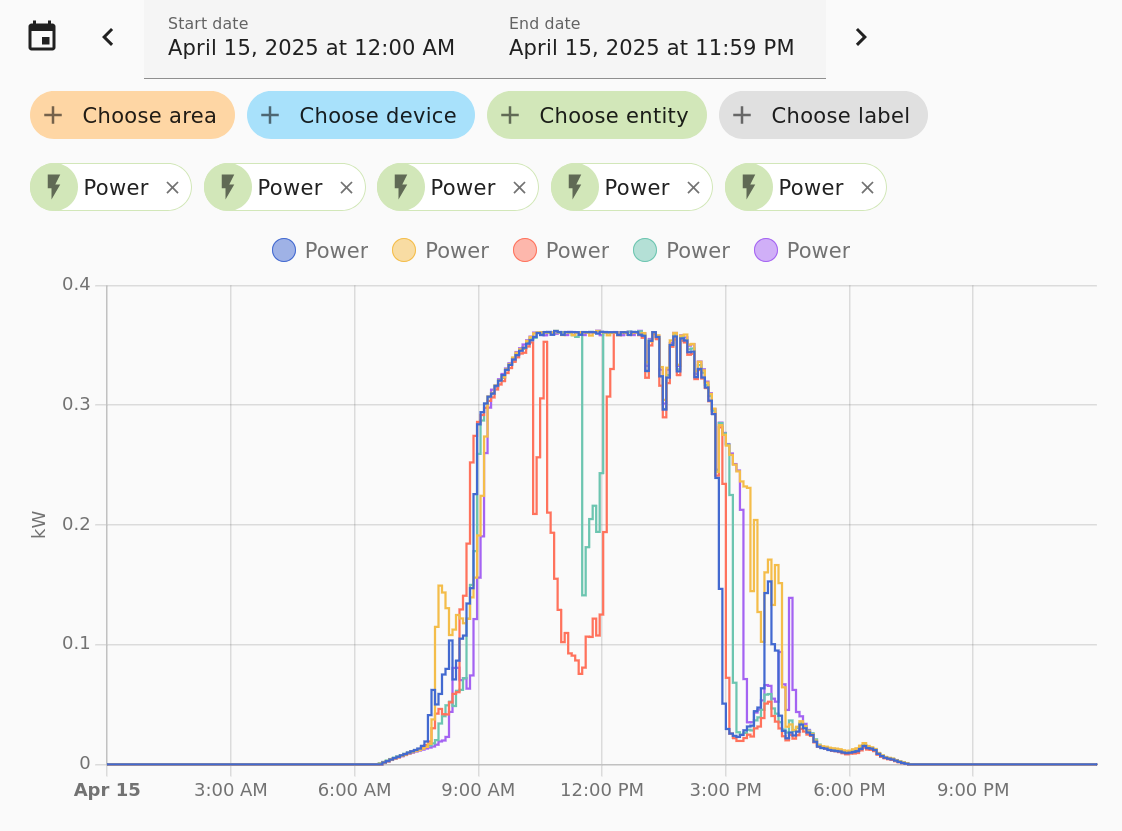Screen dimensions: 1122x831
Task: Remove the fourth Power entity chip
Action: [693, 187]
